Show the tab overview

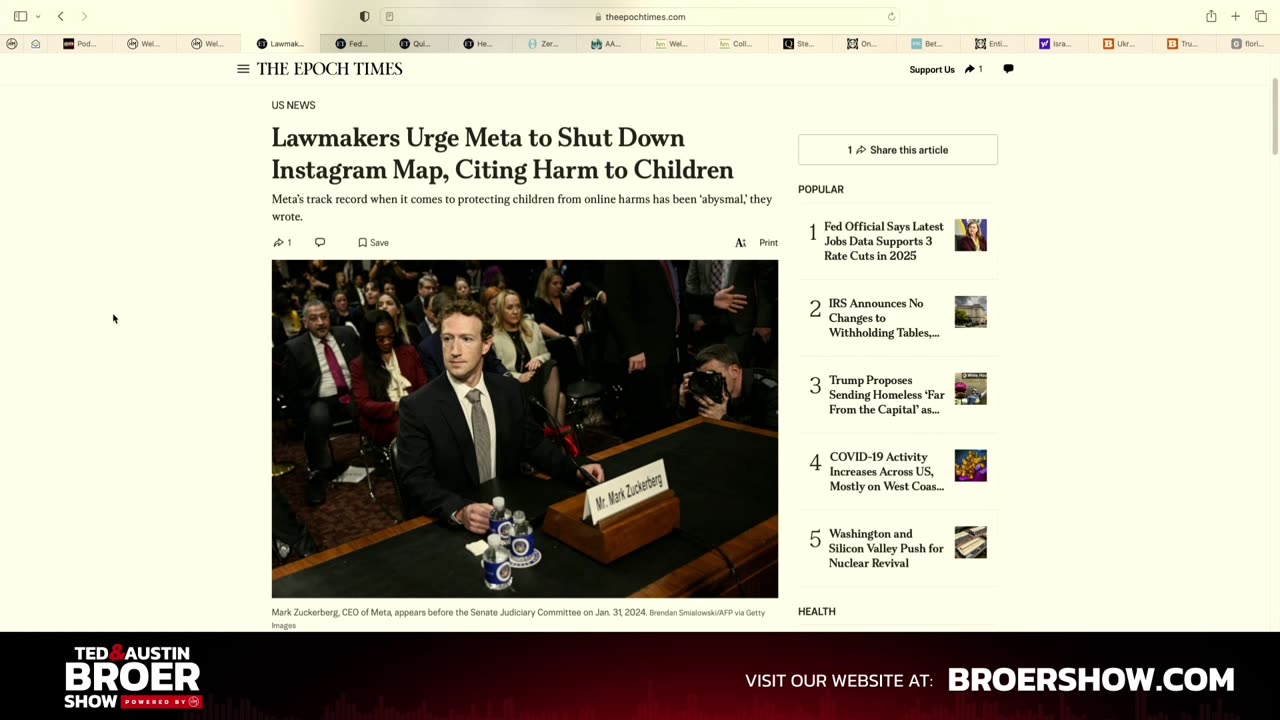click(x=1261, y=16)
